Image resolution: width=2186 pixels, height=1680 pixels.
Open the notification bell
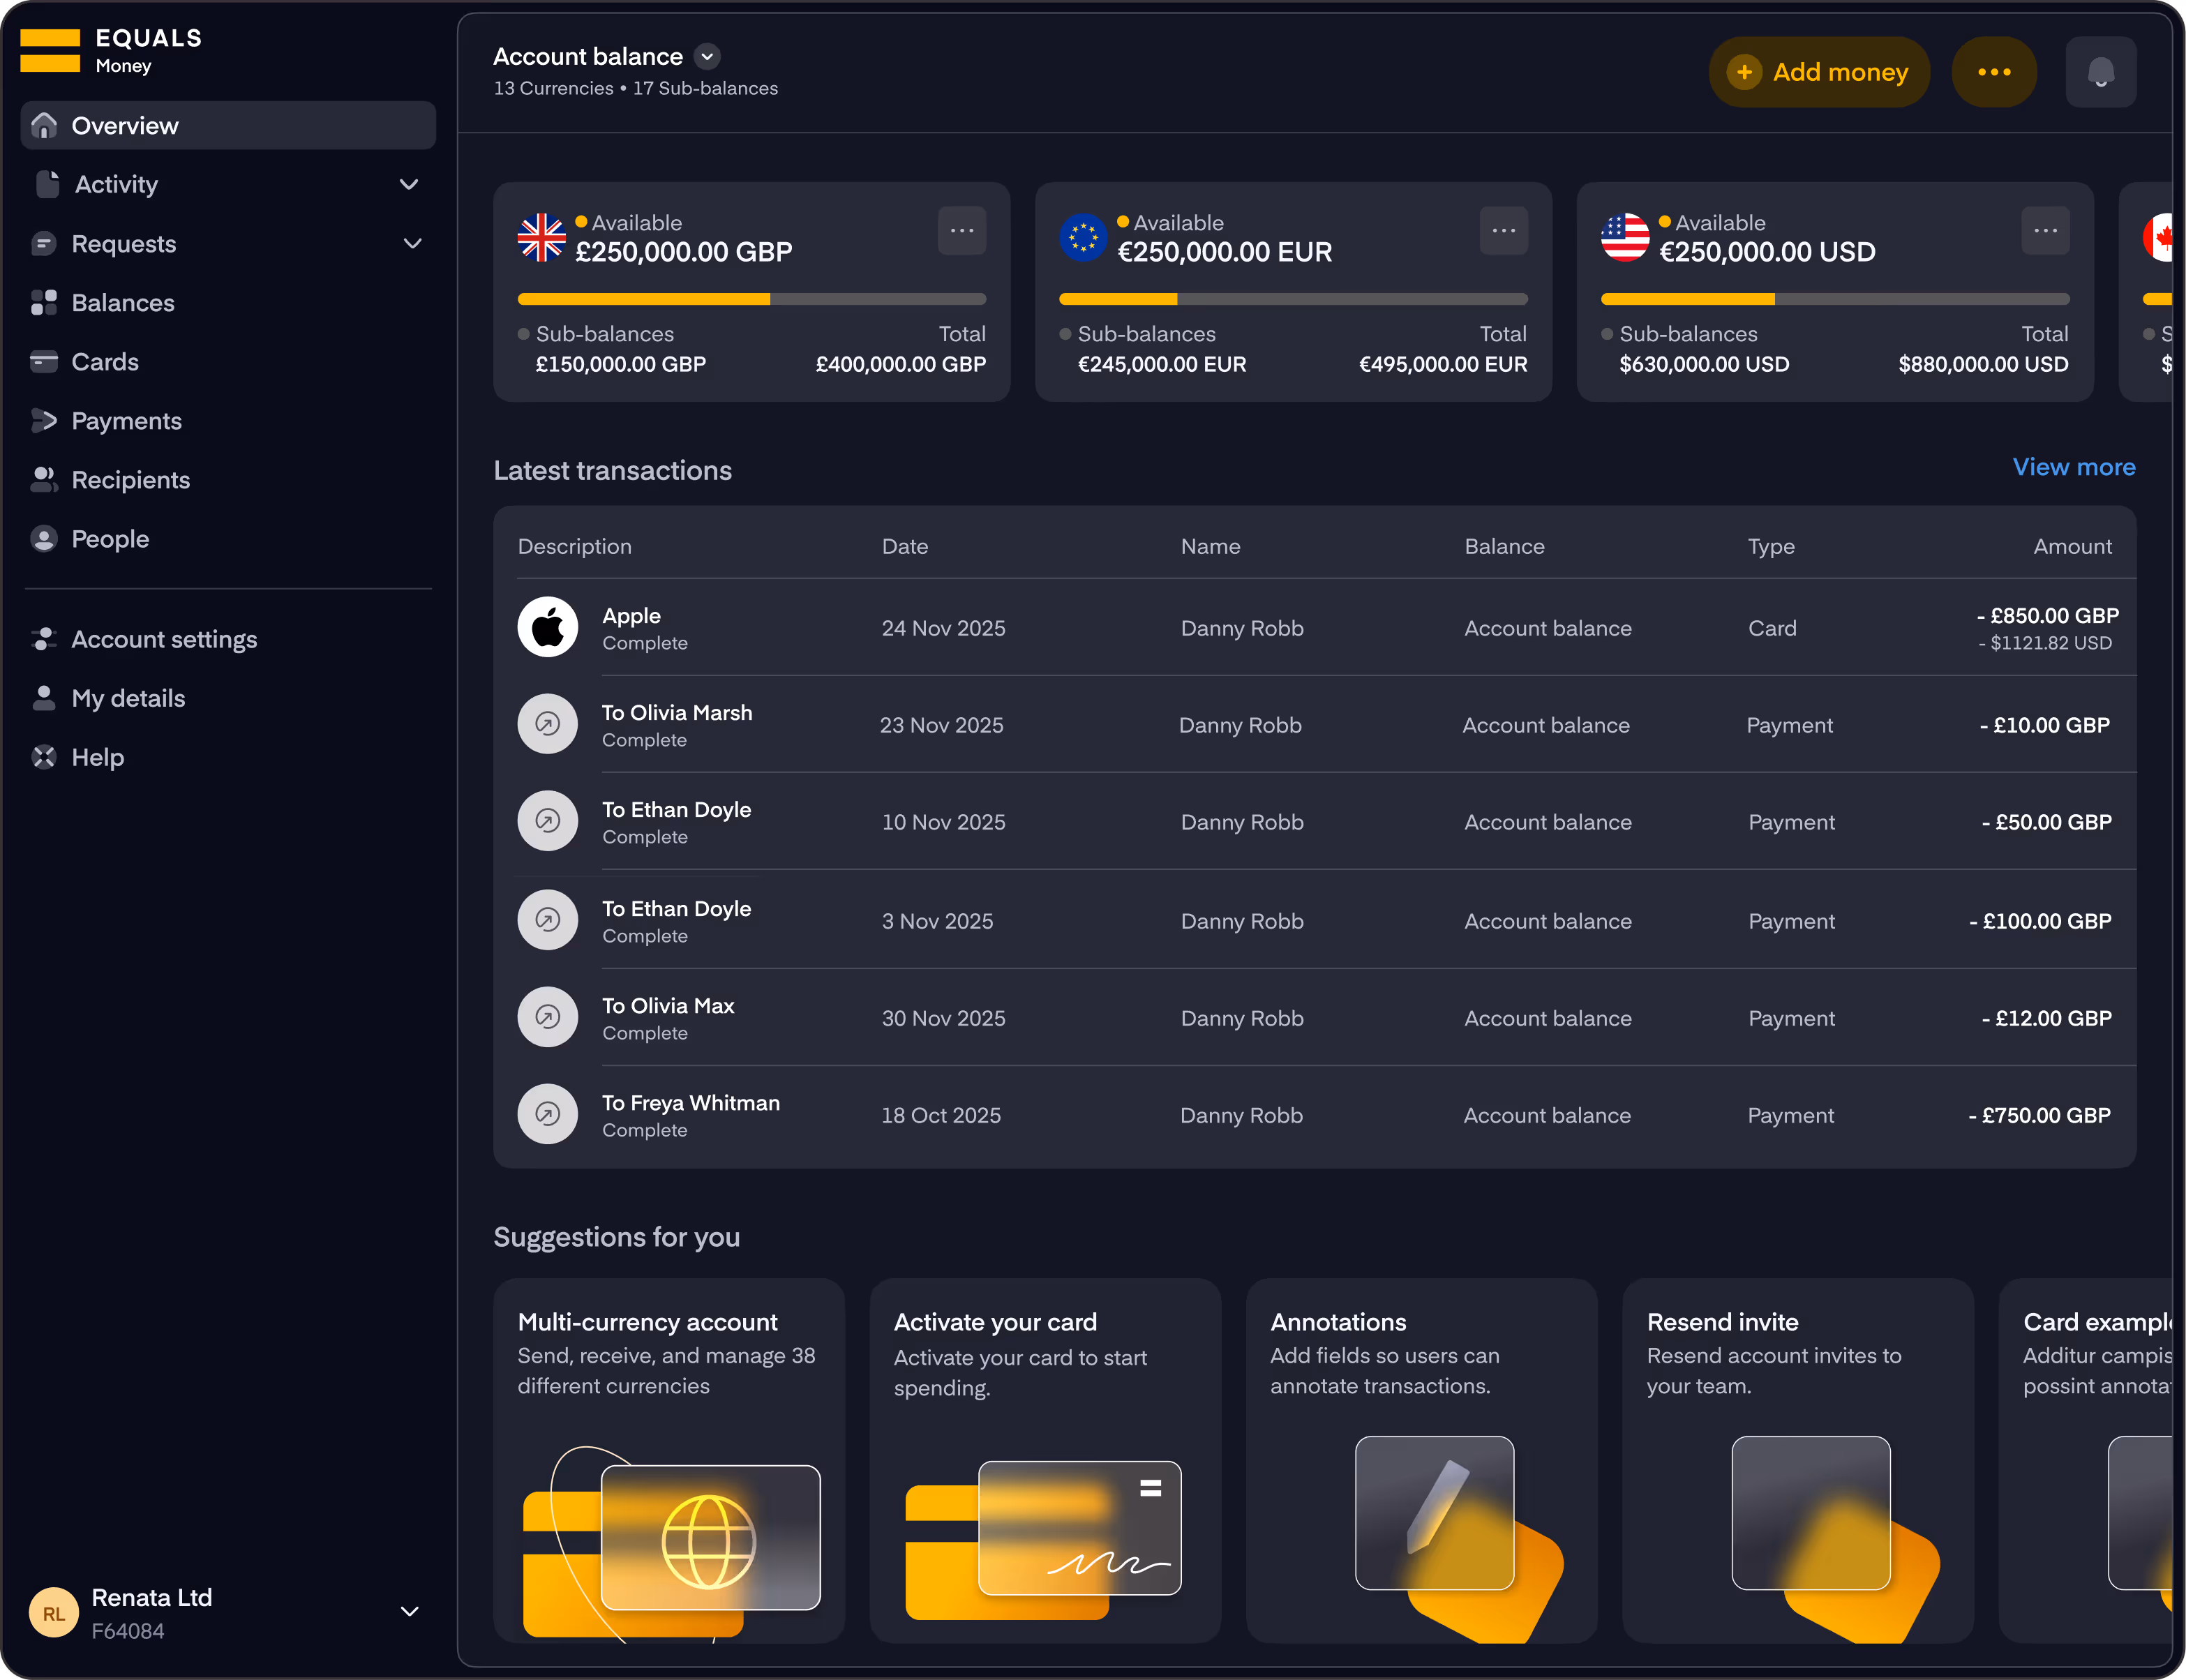[2100, 71]
